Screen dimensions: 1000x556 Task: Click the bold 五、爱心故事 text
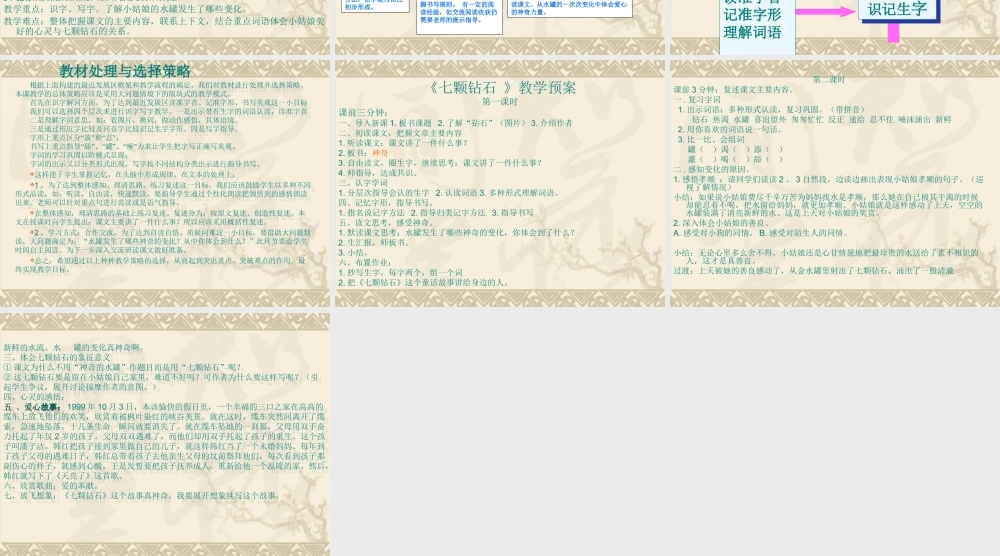32,407
